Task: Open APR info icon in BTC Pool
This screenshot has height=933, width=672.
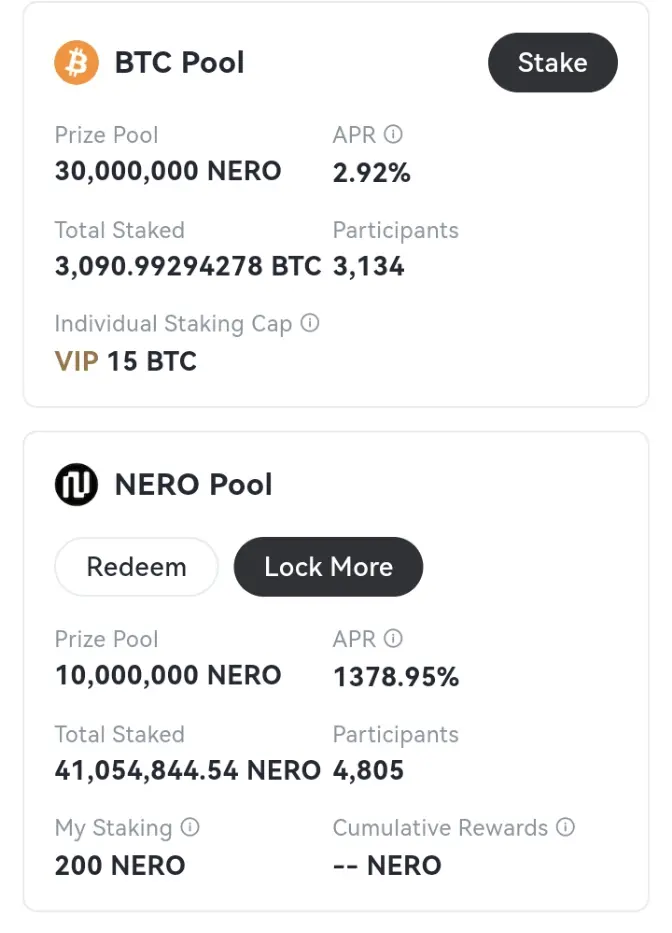Action: pos(393,134)
